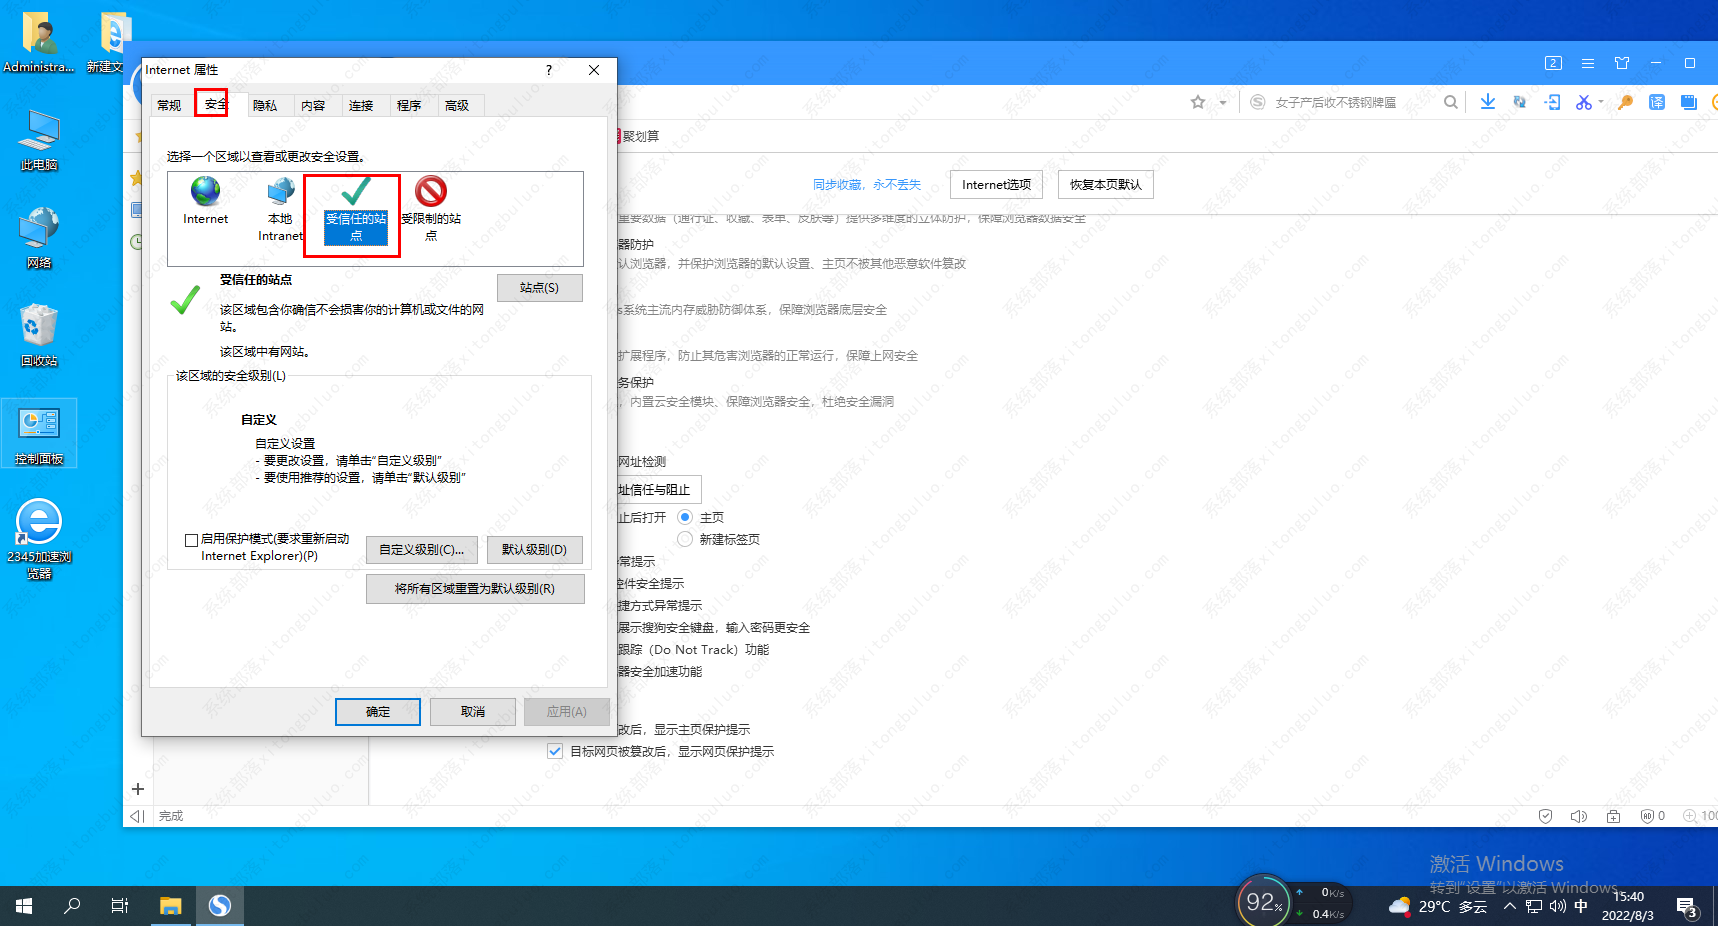Open the Windows Start menu
The width and height of the screenshot is (1718, 926).
tap(24, 906)
